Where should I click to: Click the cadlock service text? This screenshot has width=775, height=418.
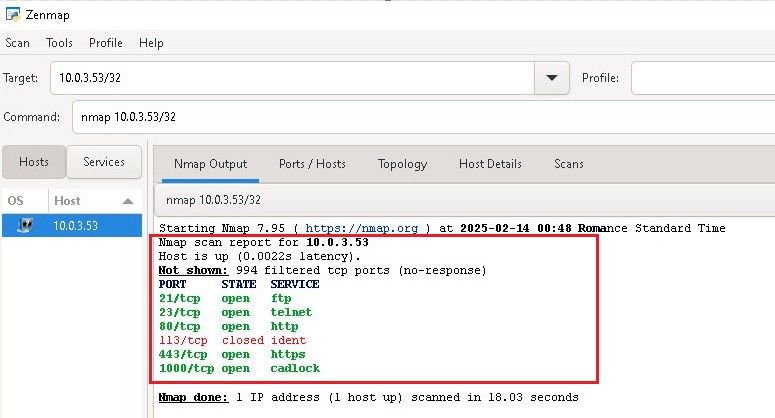(x=295, y=369)
